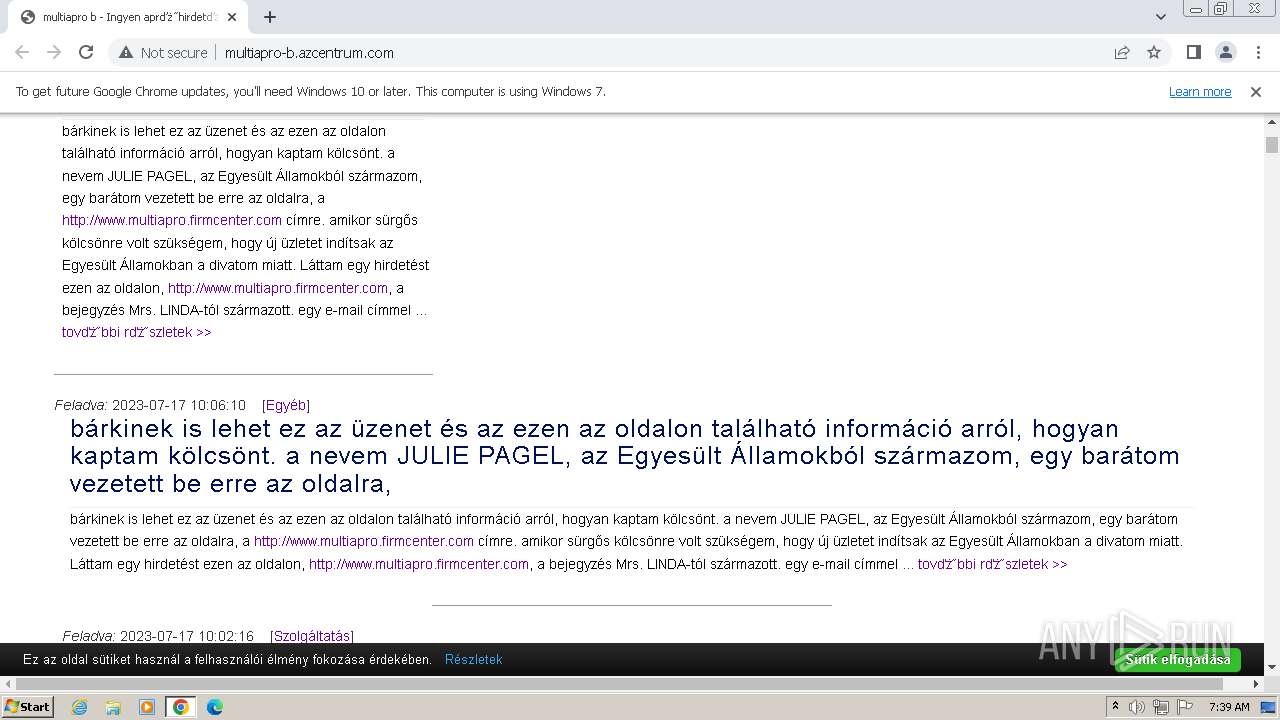The height and width of the screenshot is (720, 1280).
Task: Show hidden tray icons arrow
Action: click(x=1115, y=707)
